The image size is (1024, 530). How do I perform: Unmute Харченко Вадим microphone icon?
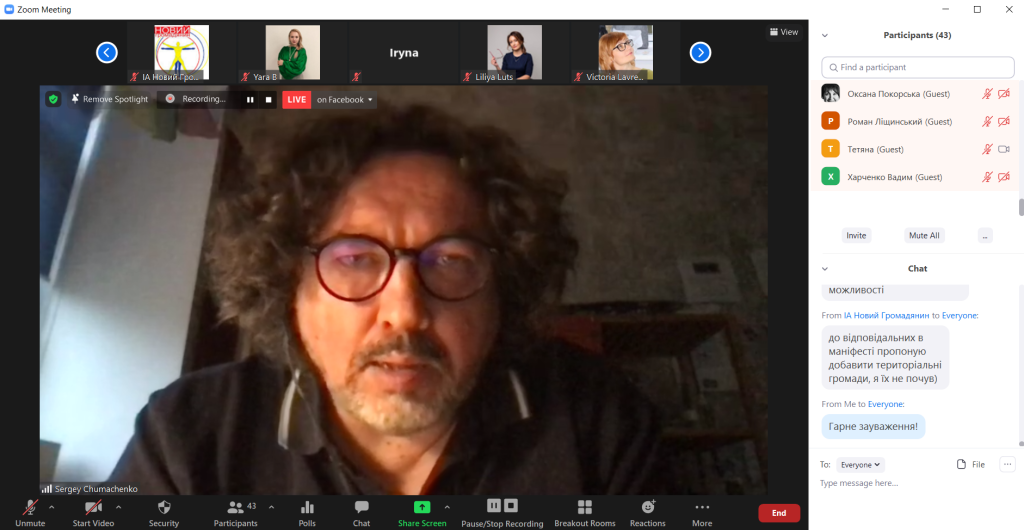click(x=987, y=177)
